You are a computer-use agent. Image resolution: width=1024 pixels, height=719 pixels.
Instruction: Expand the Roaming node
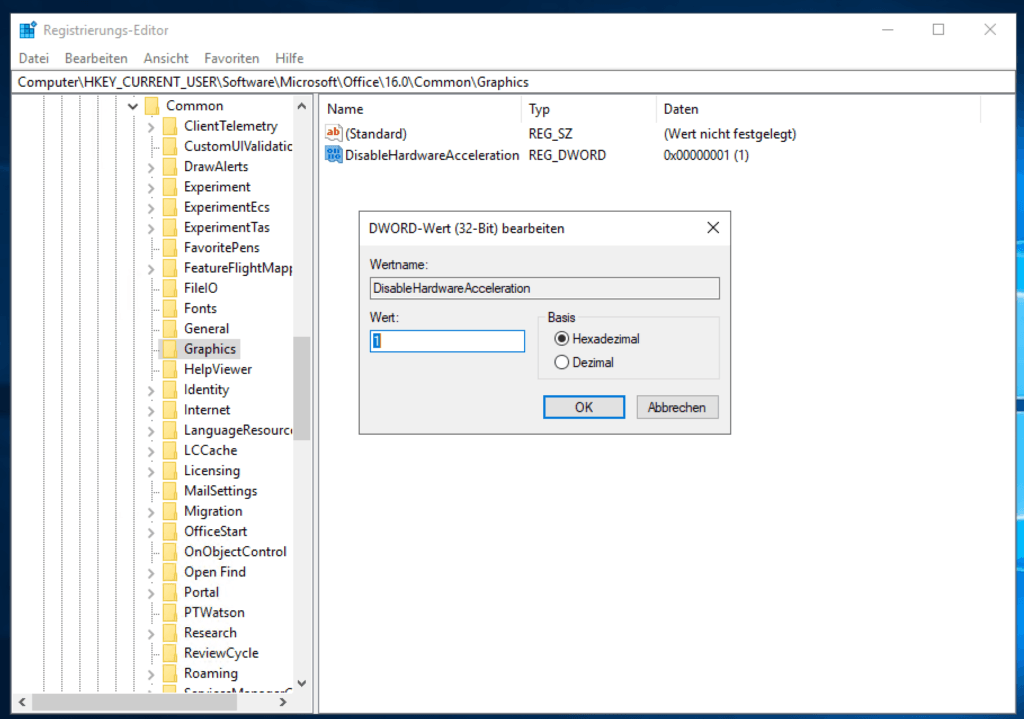151,673
